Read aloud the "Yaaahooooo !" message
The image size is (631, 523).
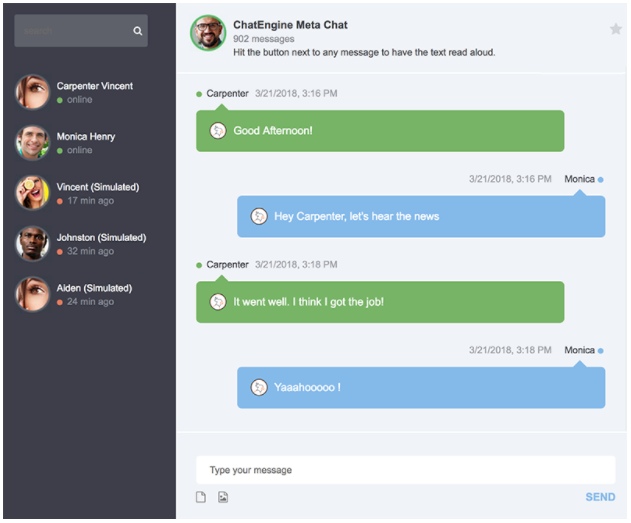pyautogui.click(x=258, y=387)
